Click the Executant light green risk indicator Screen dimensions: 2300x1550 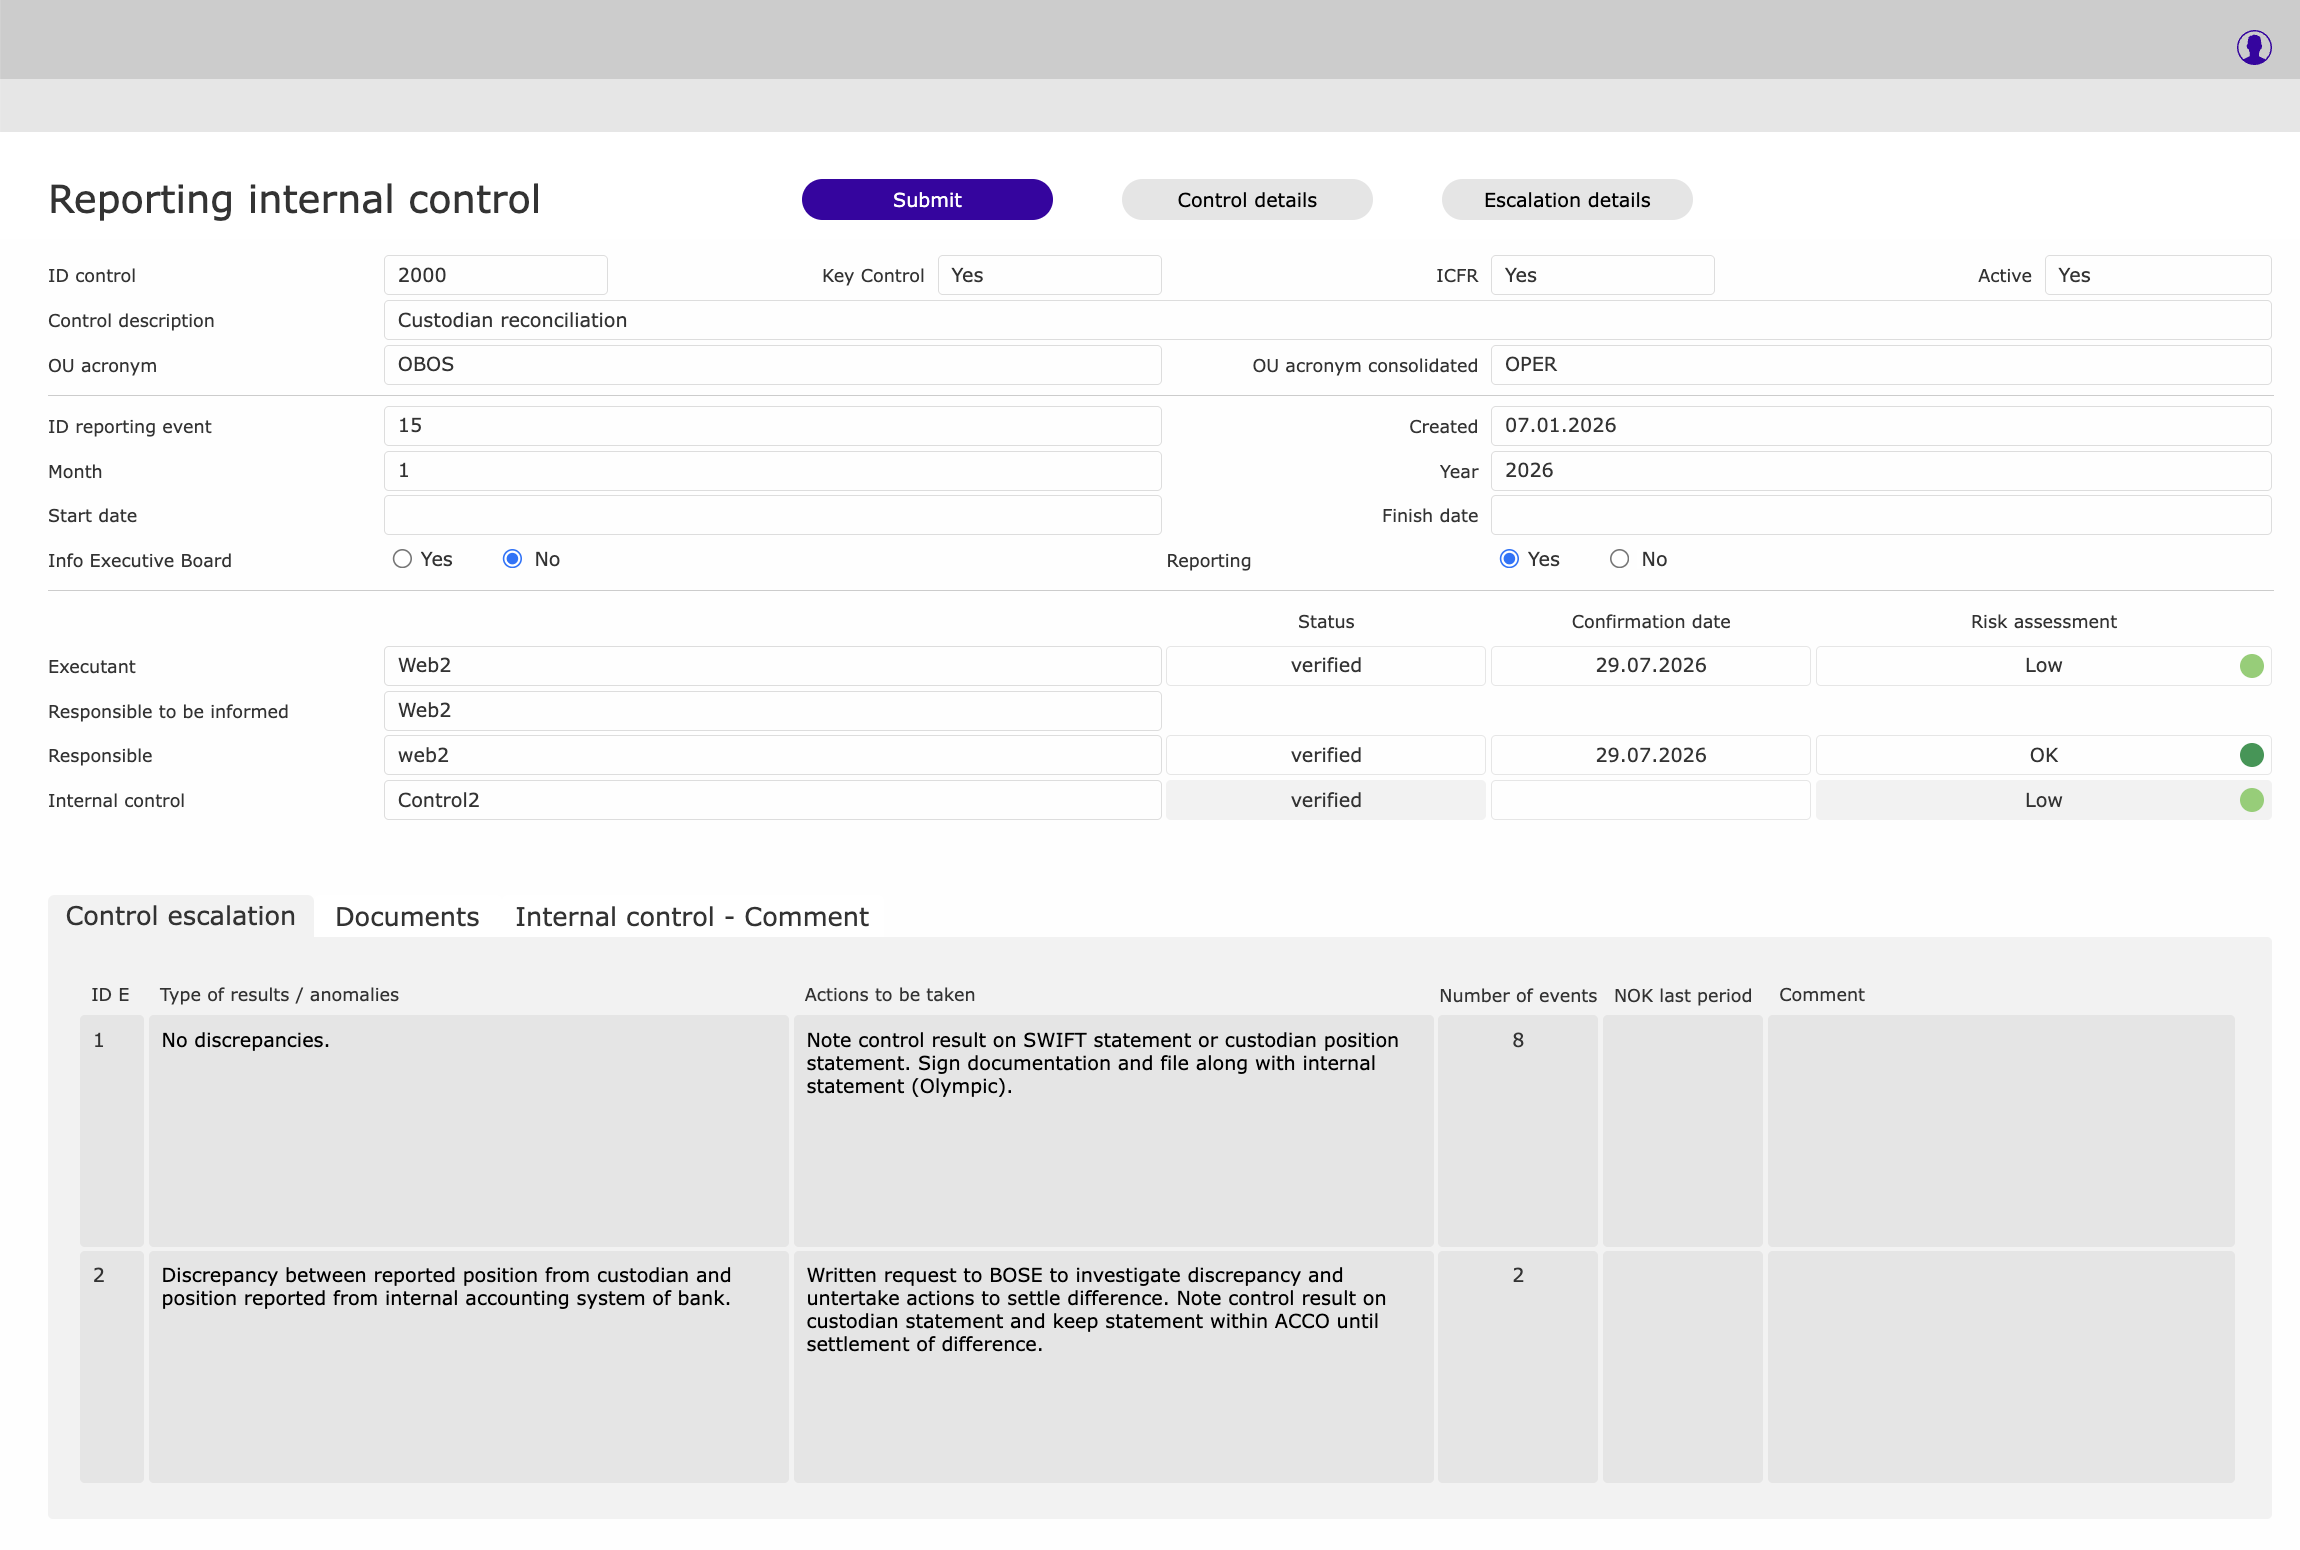pyautogui.click(x=2251, y=666)
